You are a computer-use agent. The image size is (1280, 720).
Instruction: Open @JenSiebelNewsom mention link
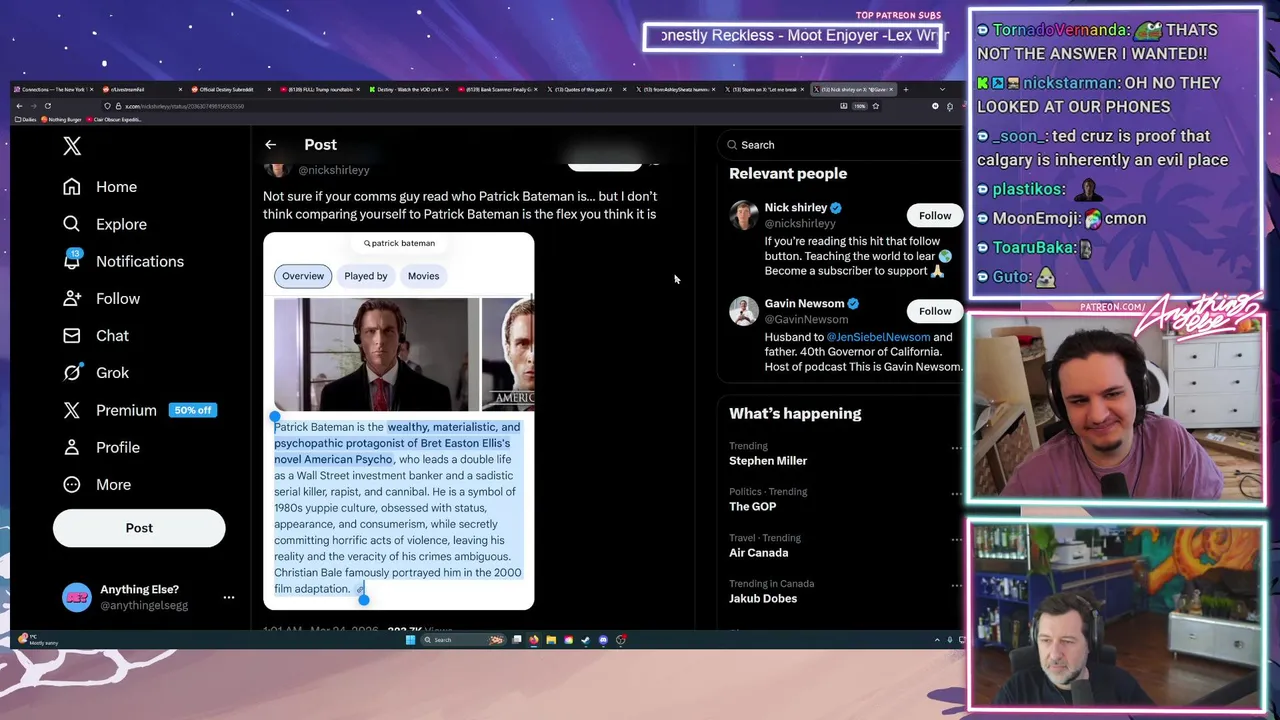point(878,337)
